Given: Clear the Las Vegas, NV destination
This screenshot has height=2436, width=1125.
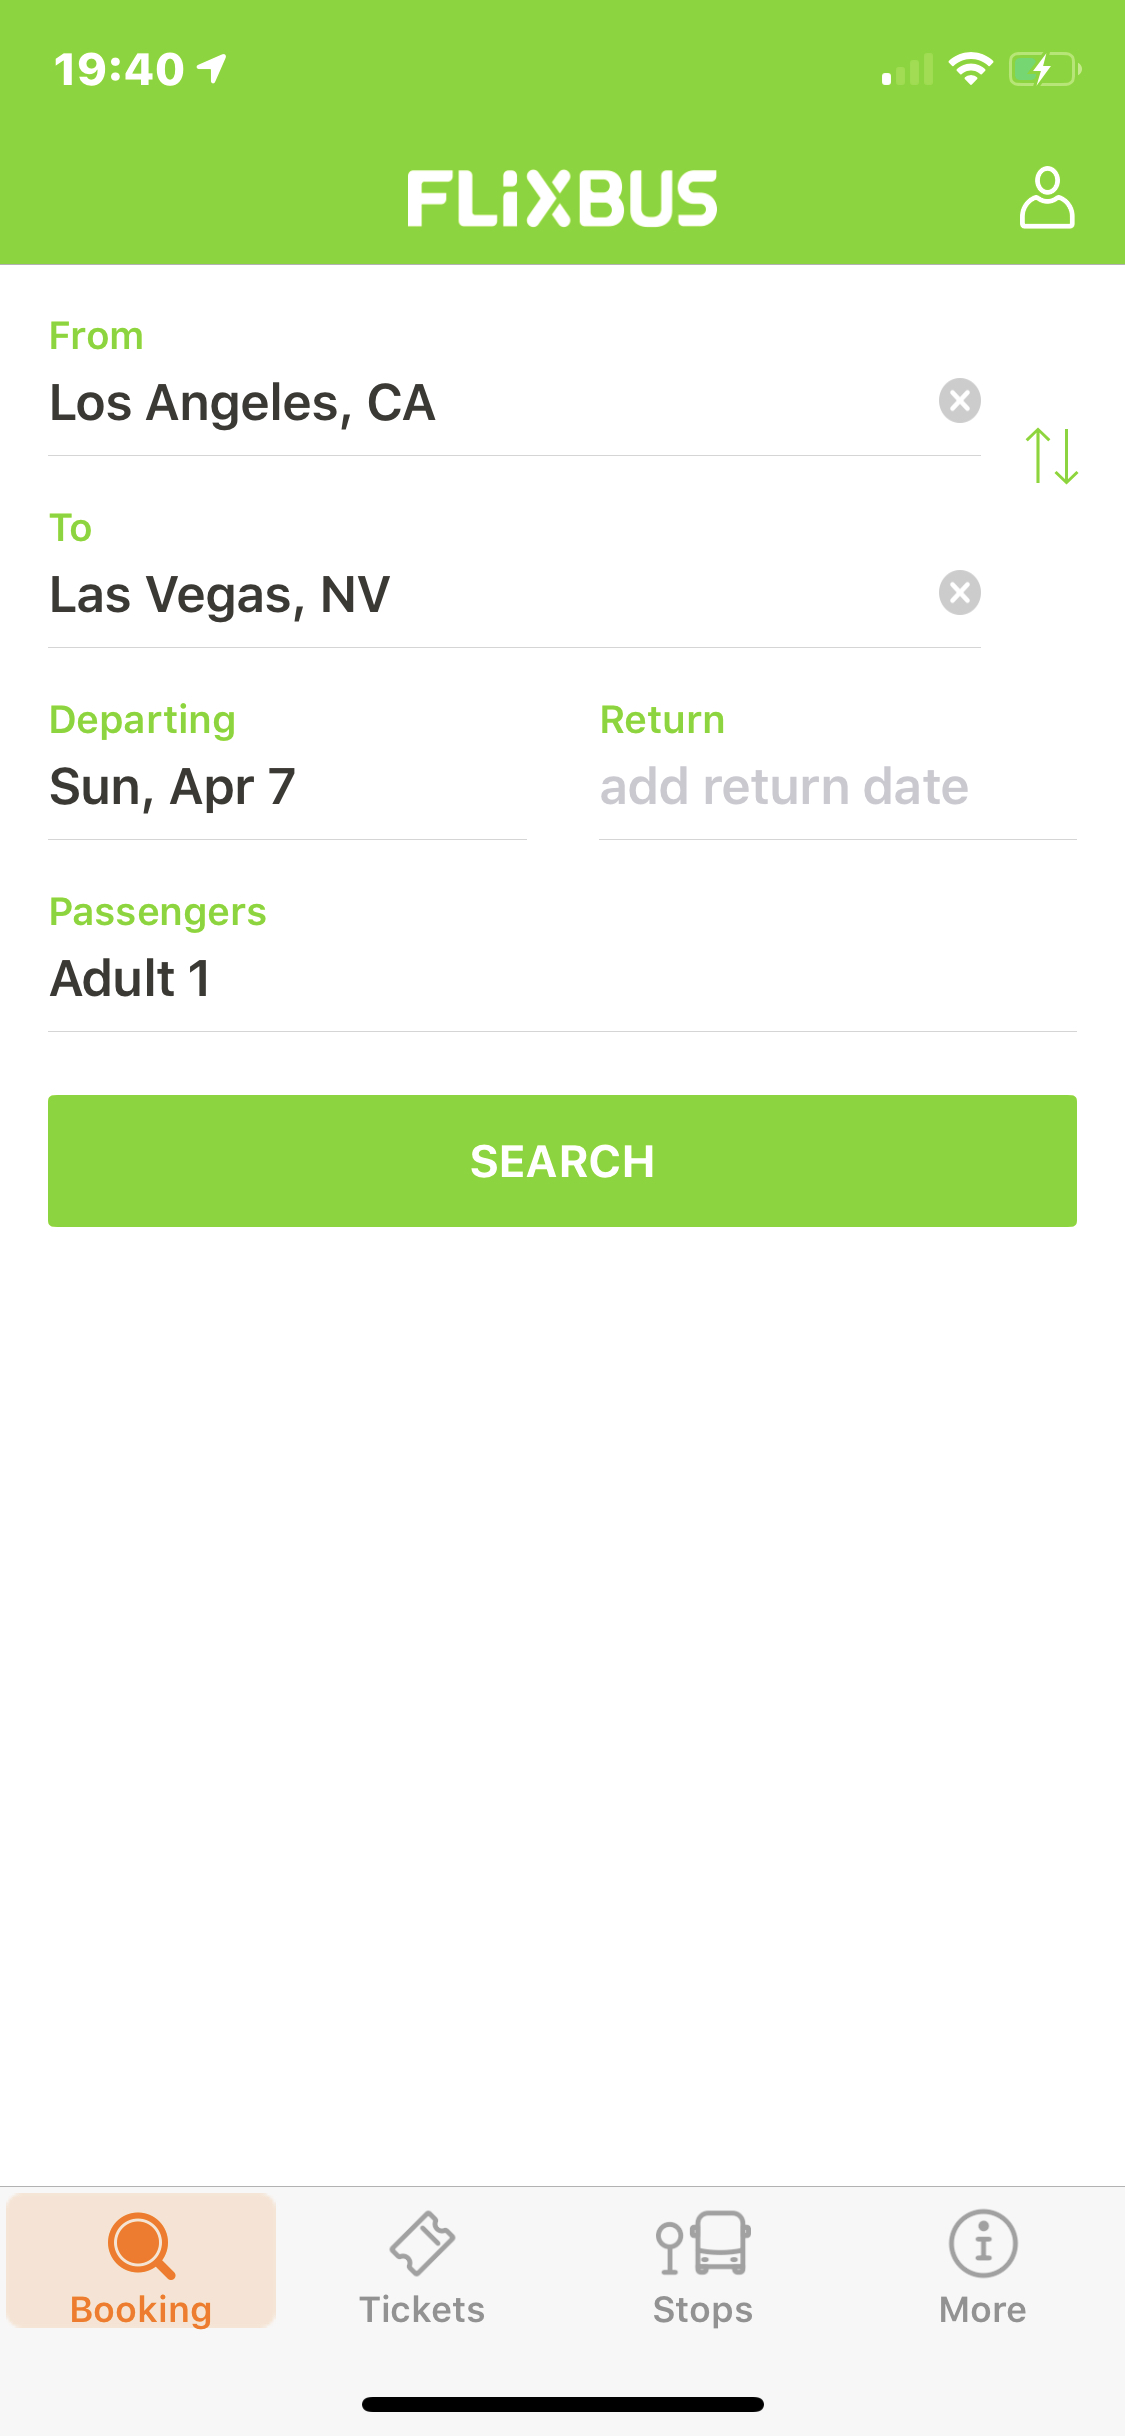Looking at the screenshot, I should [x=959, y=593].
